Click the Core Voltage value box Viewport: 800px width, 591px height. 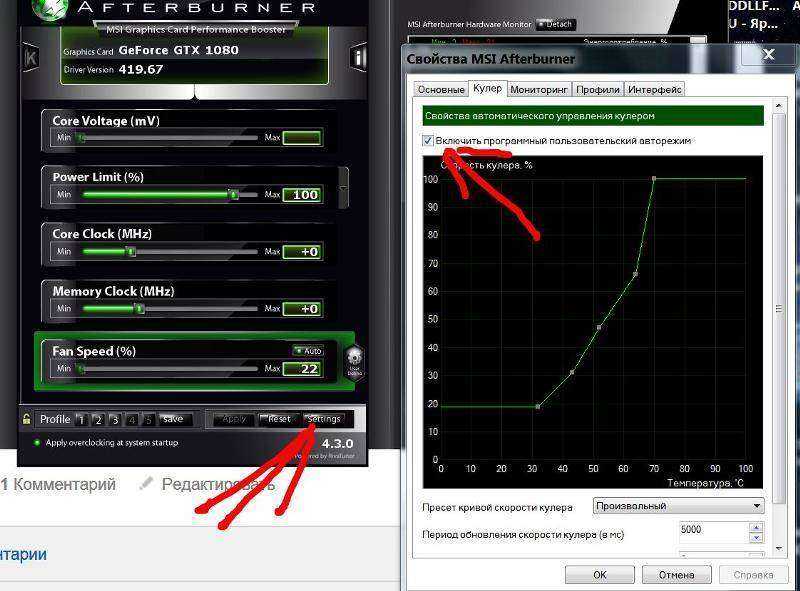pos(303,138)
